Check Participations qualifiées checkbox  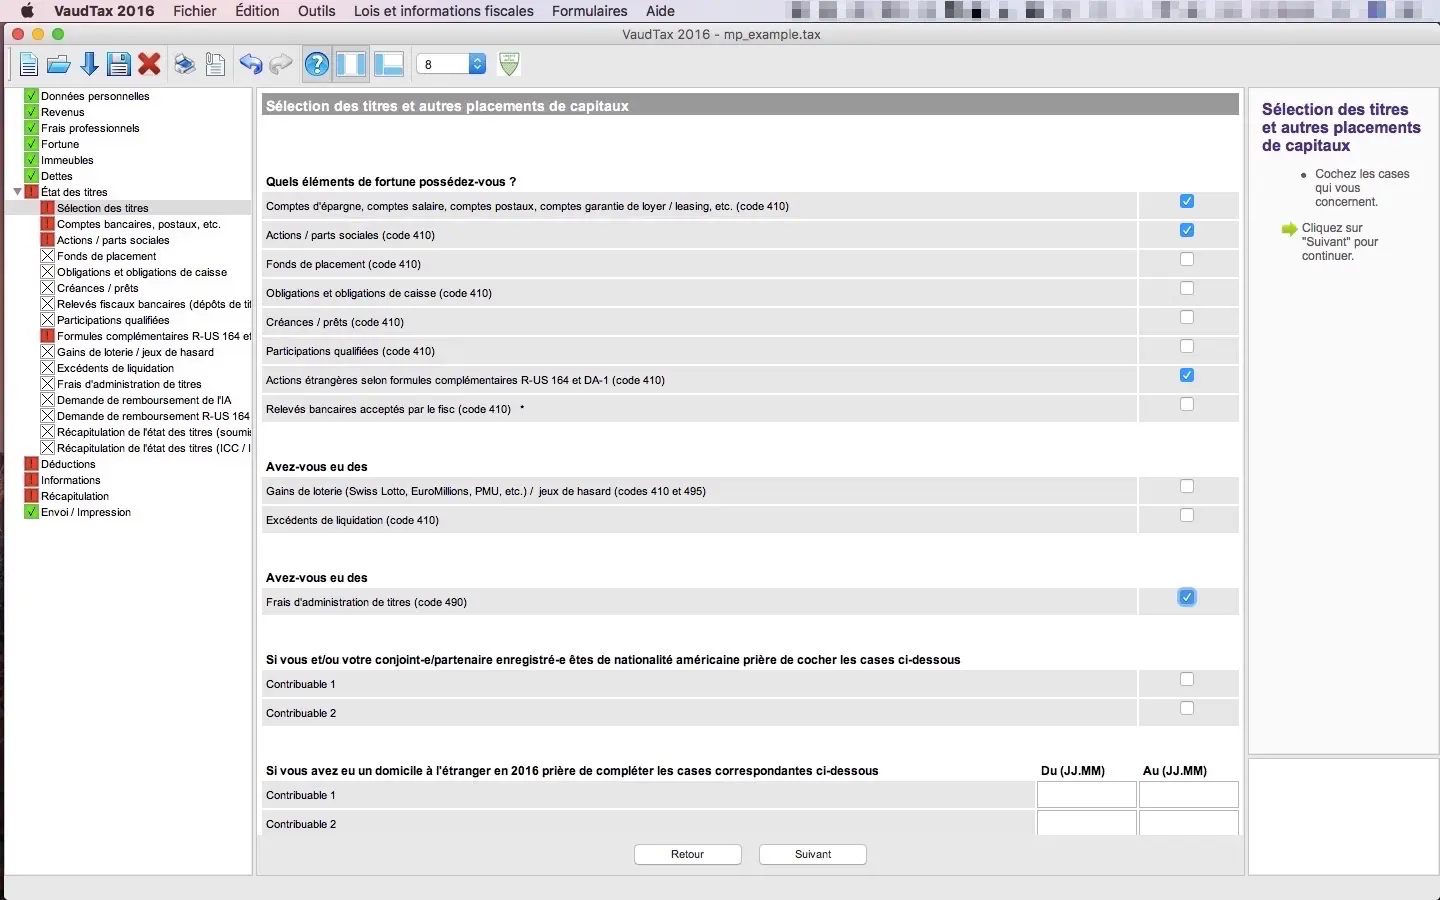[1187, 346]
